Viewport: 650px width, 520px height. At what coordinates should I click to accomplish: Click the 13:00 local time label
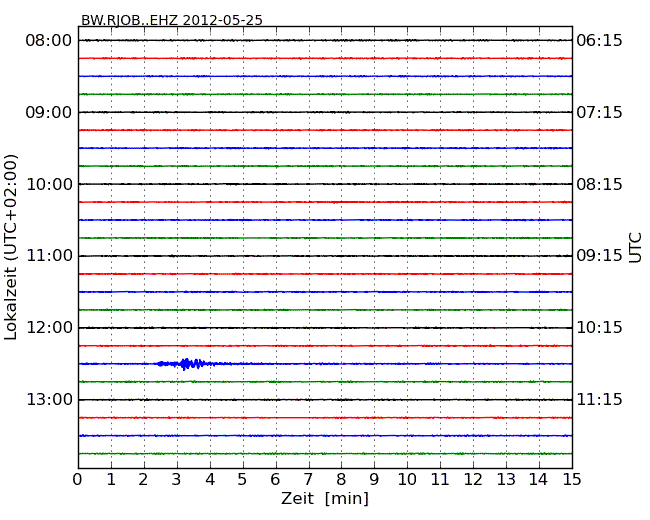49,400
